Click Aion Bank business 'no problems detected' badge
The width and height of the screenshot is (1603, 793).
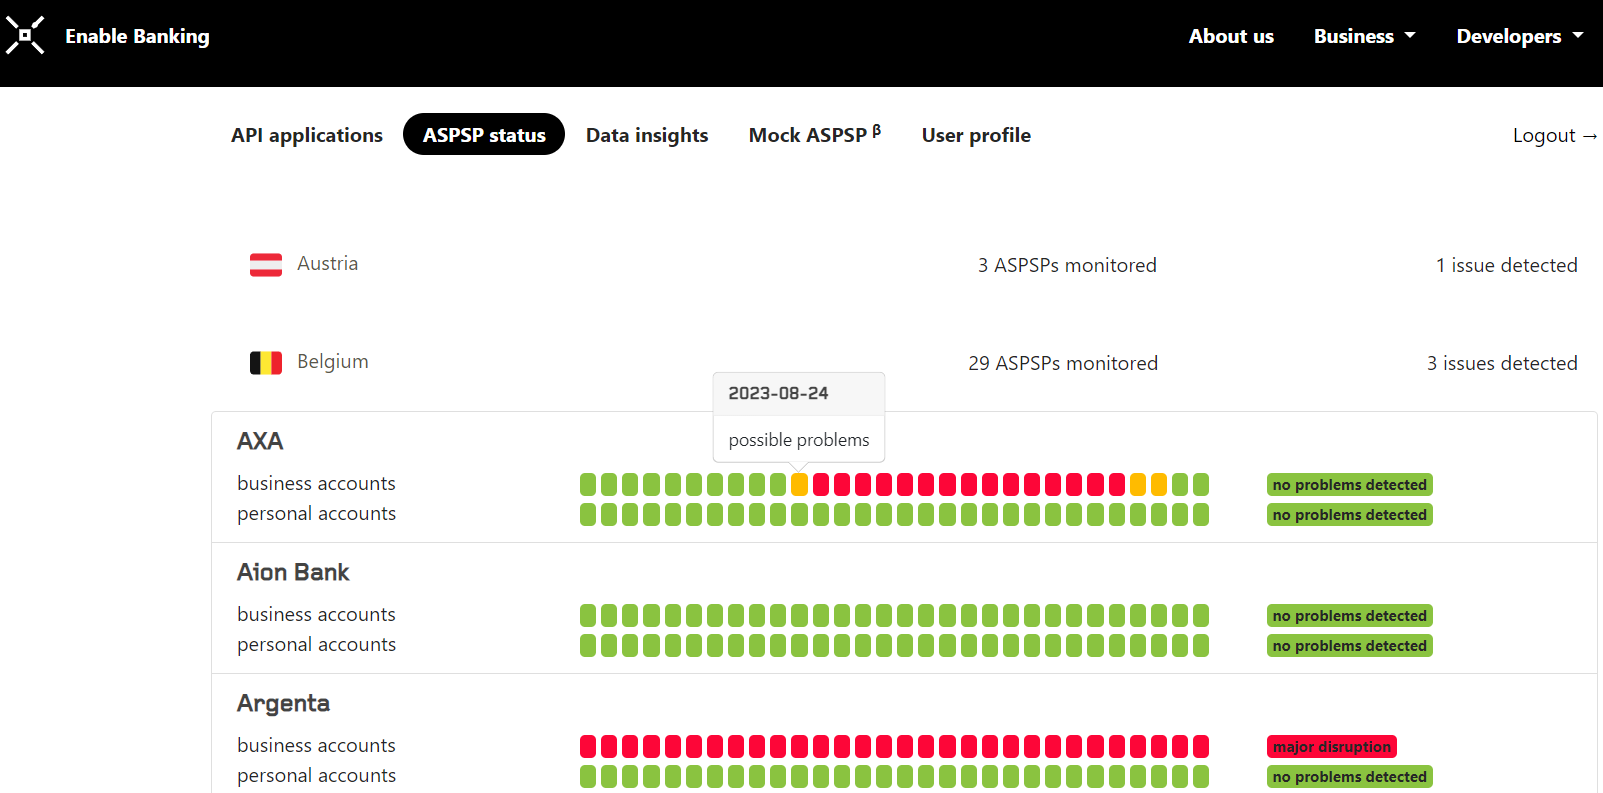1349,616
